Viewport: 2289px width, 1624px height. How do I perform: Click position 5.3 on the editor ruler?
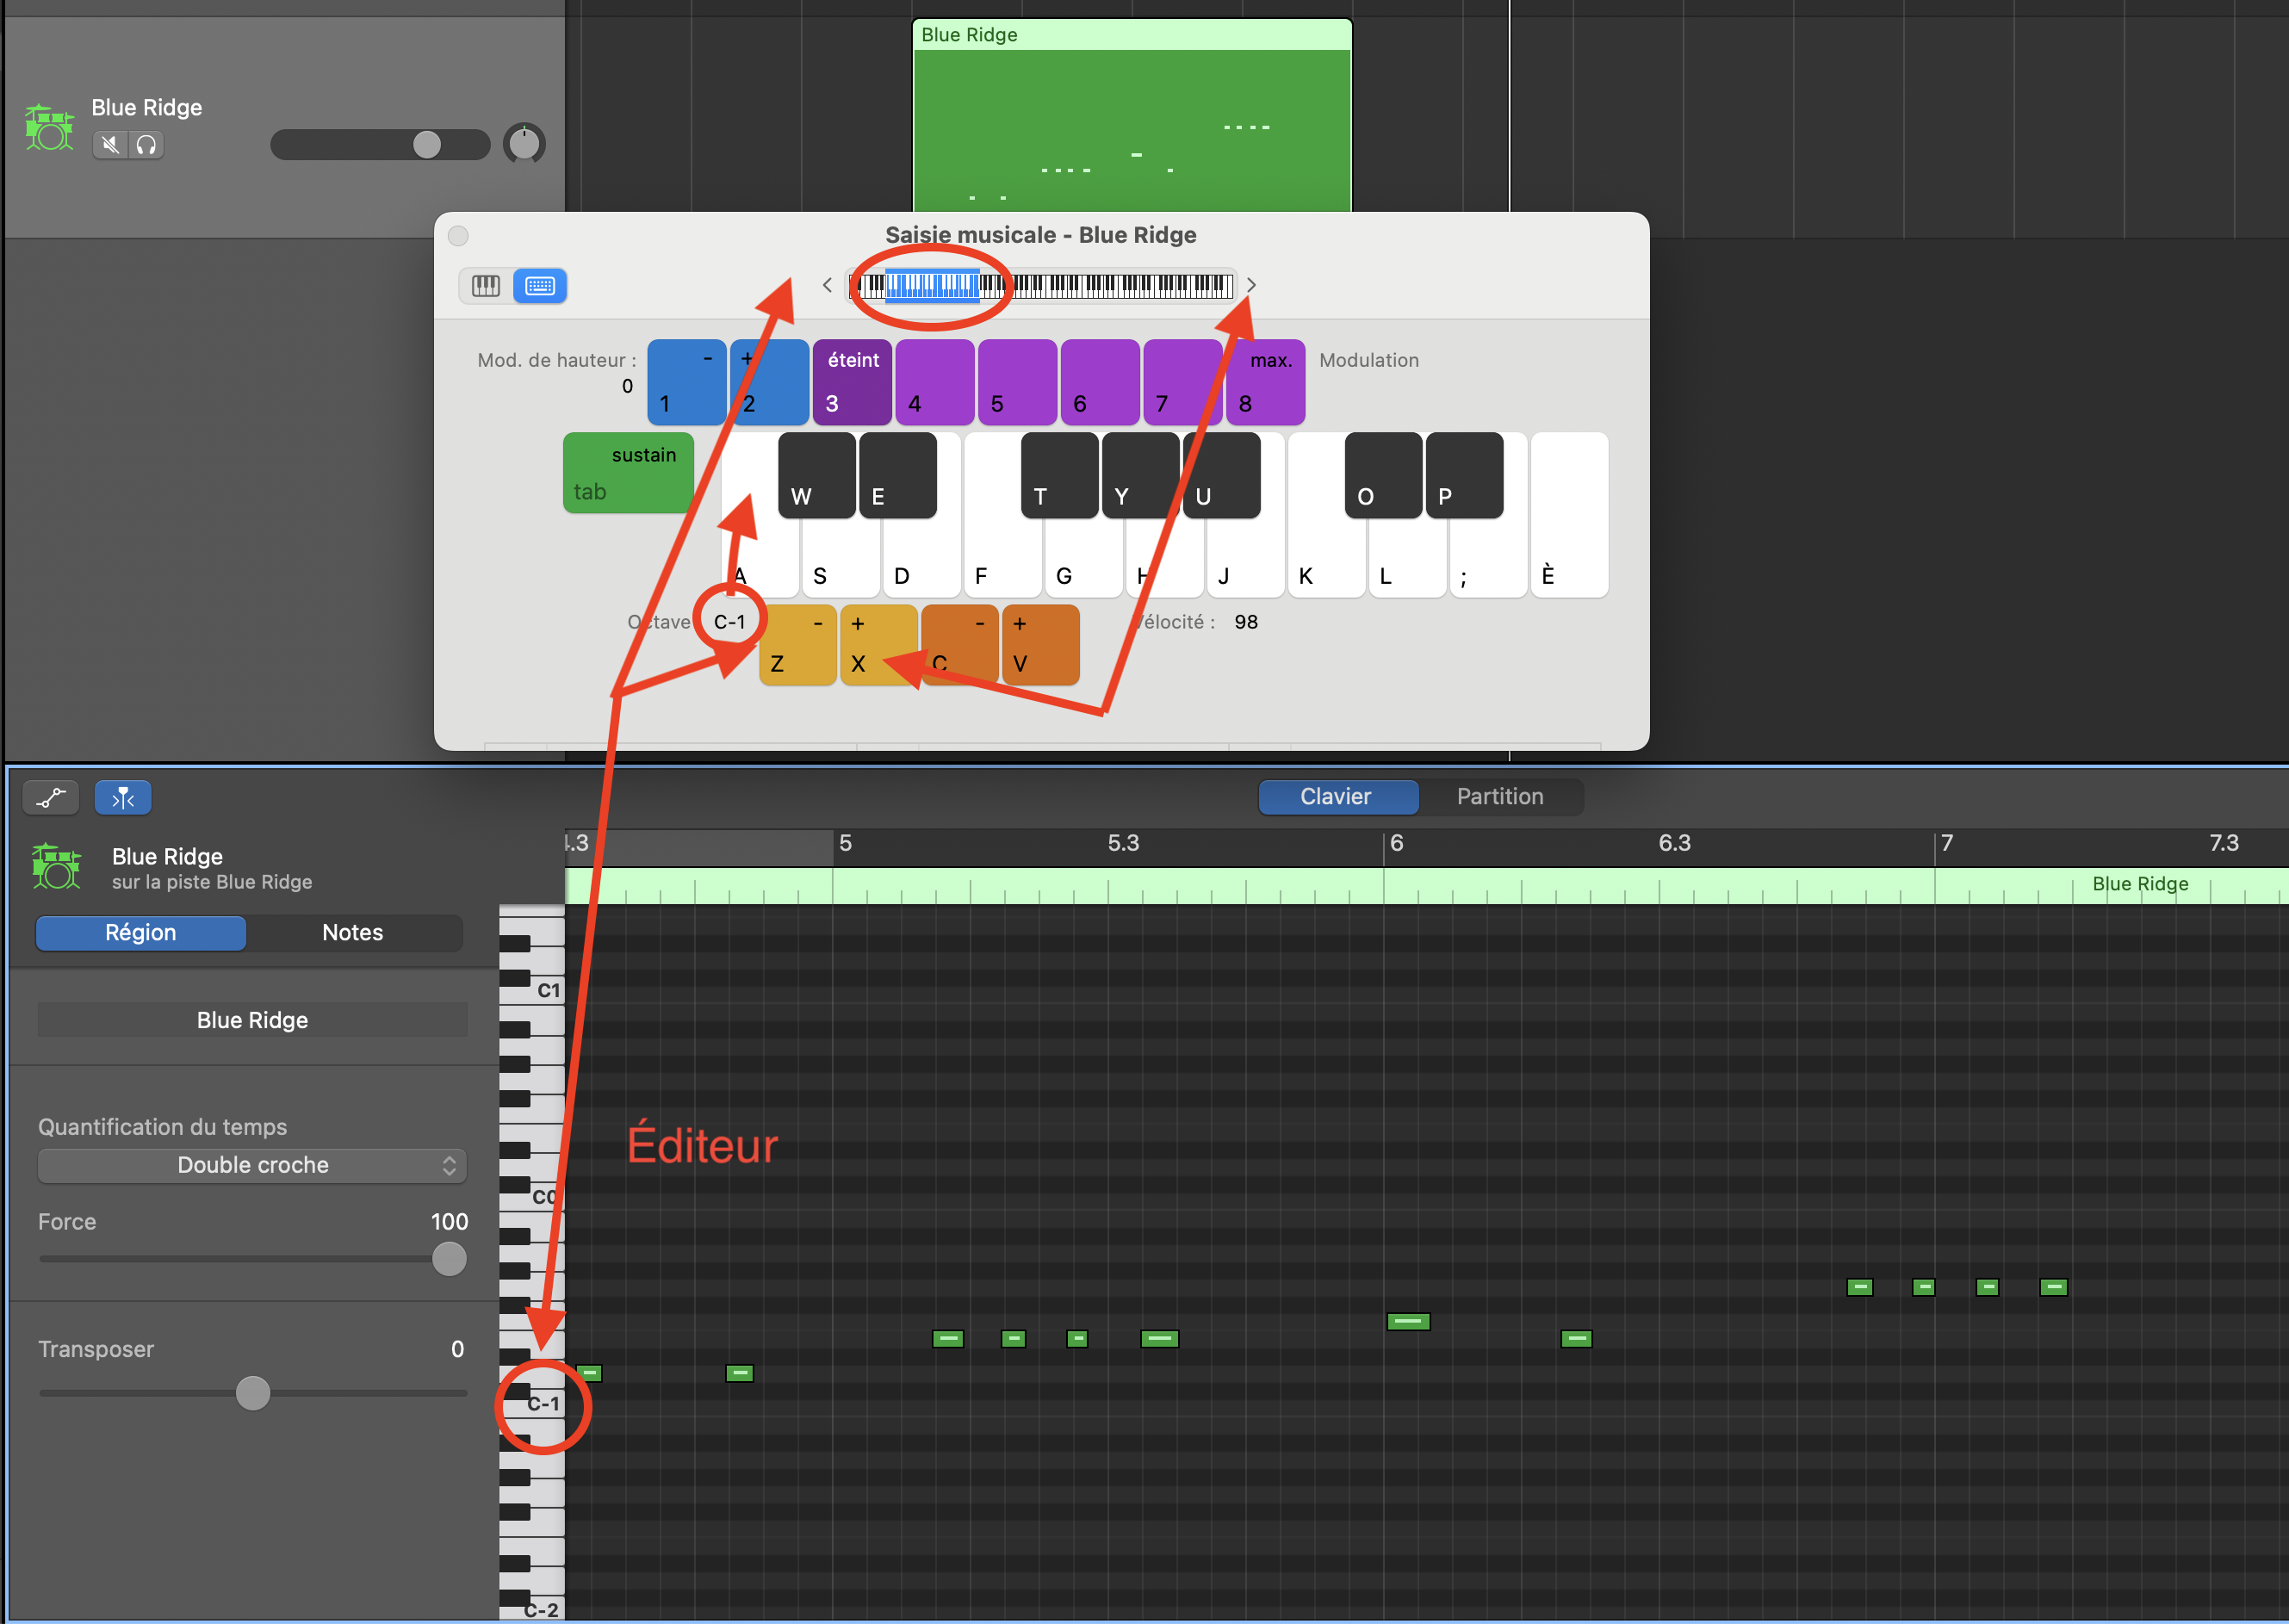click(x=1124, y=844)
